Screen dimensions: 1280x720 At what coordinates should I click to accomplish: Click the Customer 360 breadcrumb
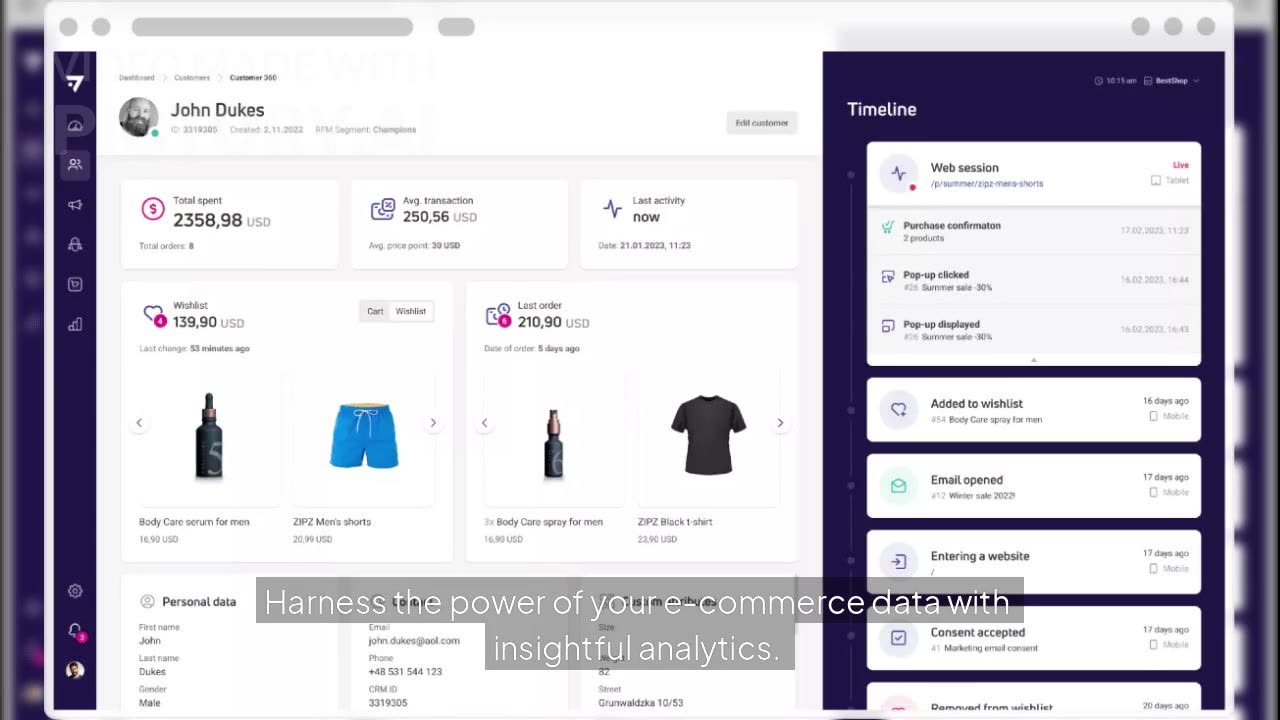point(253,77)
